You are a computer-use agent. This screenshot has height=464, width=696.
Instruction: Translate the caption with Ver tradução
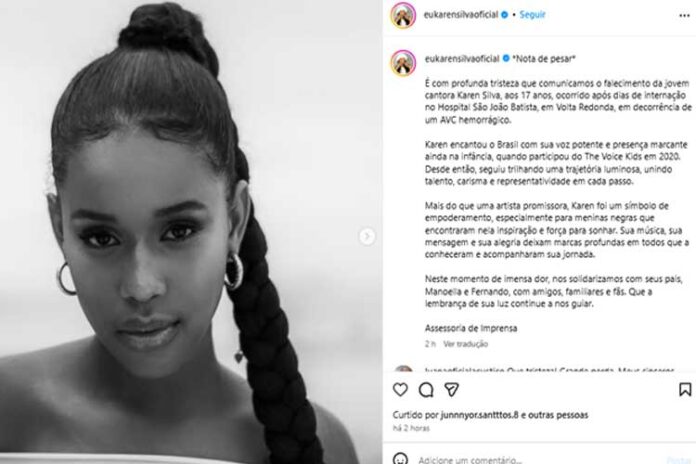coord(465,344)
